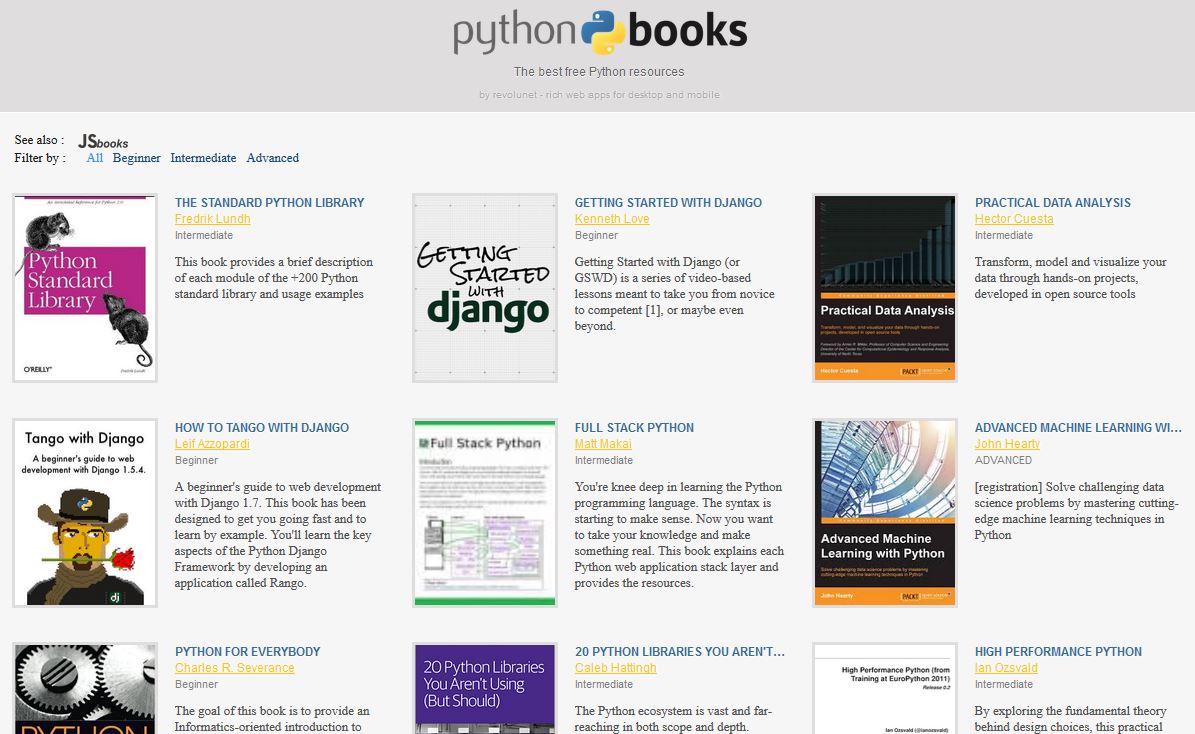1195x734 pixels.
Task: Visit author Caleb Hattingh link
Action: 615,668
